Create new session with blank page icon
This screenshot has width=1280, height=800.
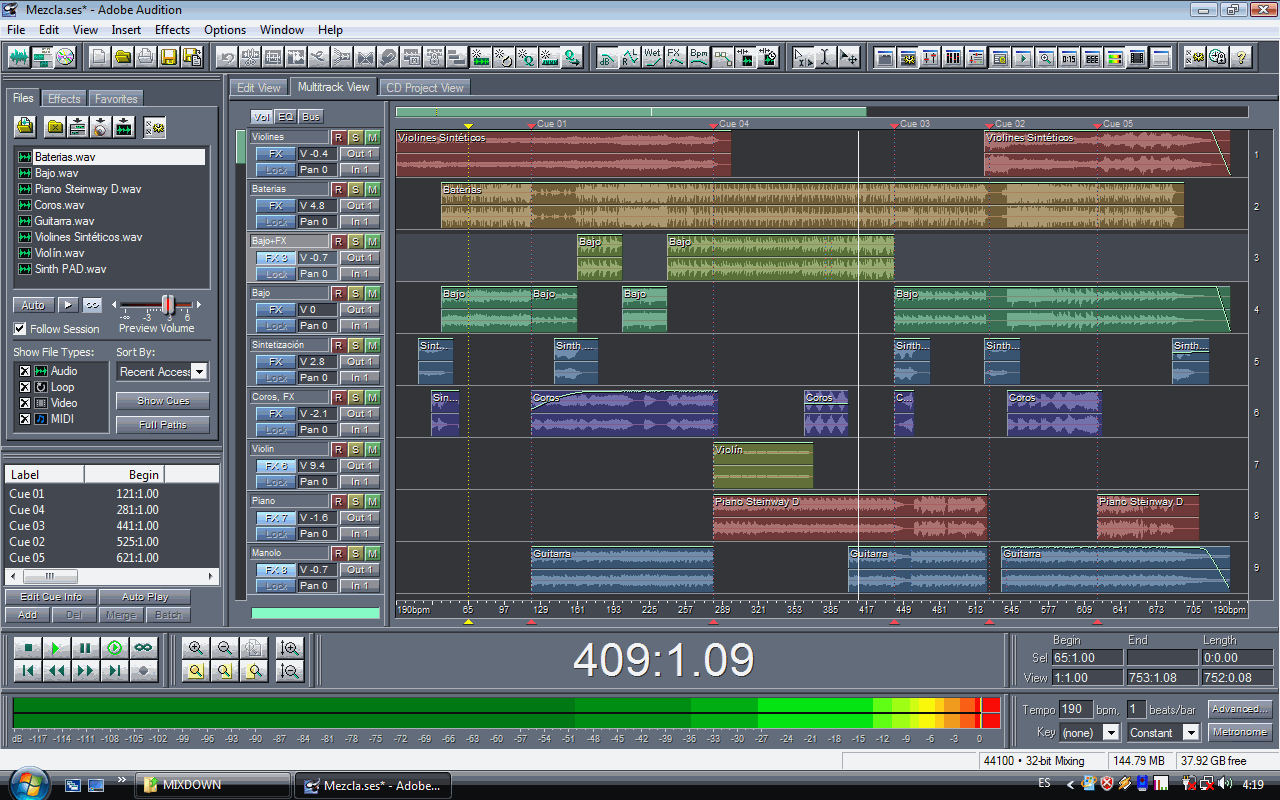pyautogui.click(x=99, y=57)
